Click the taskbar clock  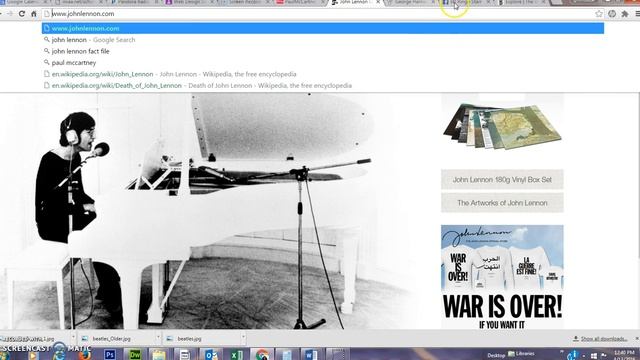tap(624, 354)
